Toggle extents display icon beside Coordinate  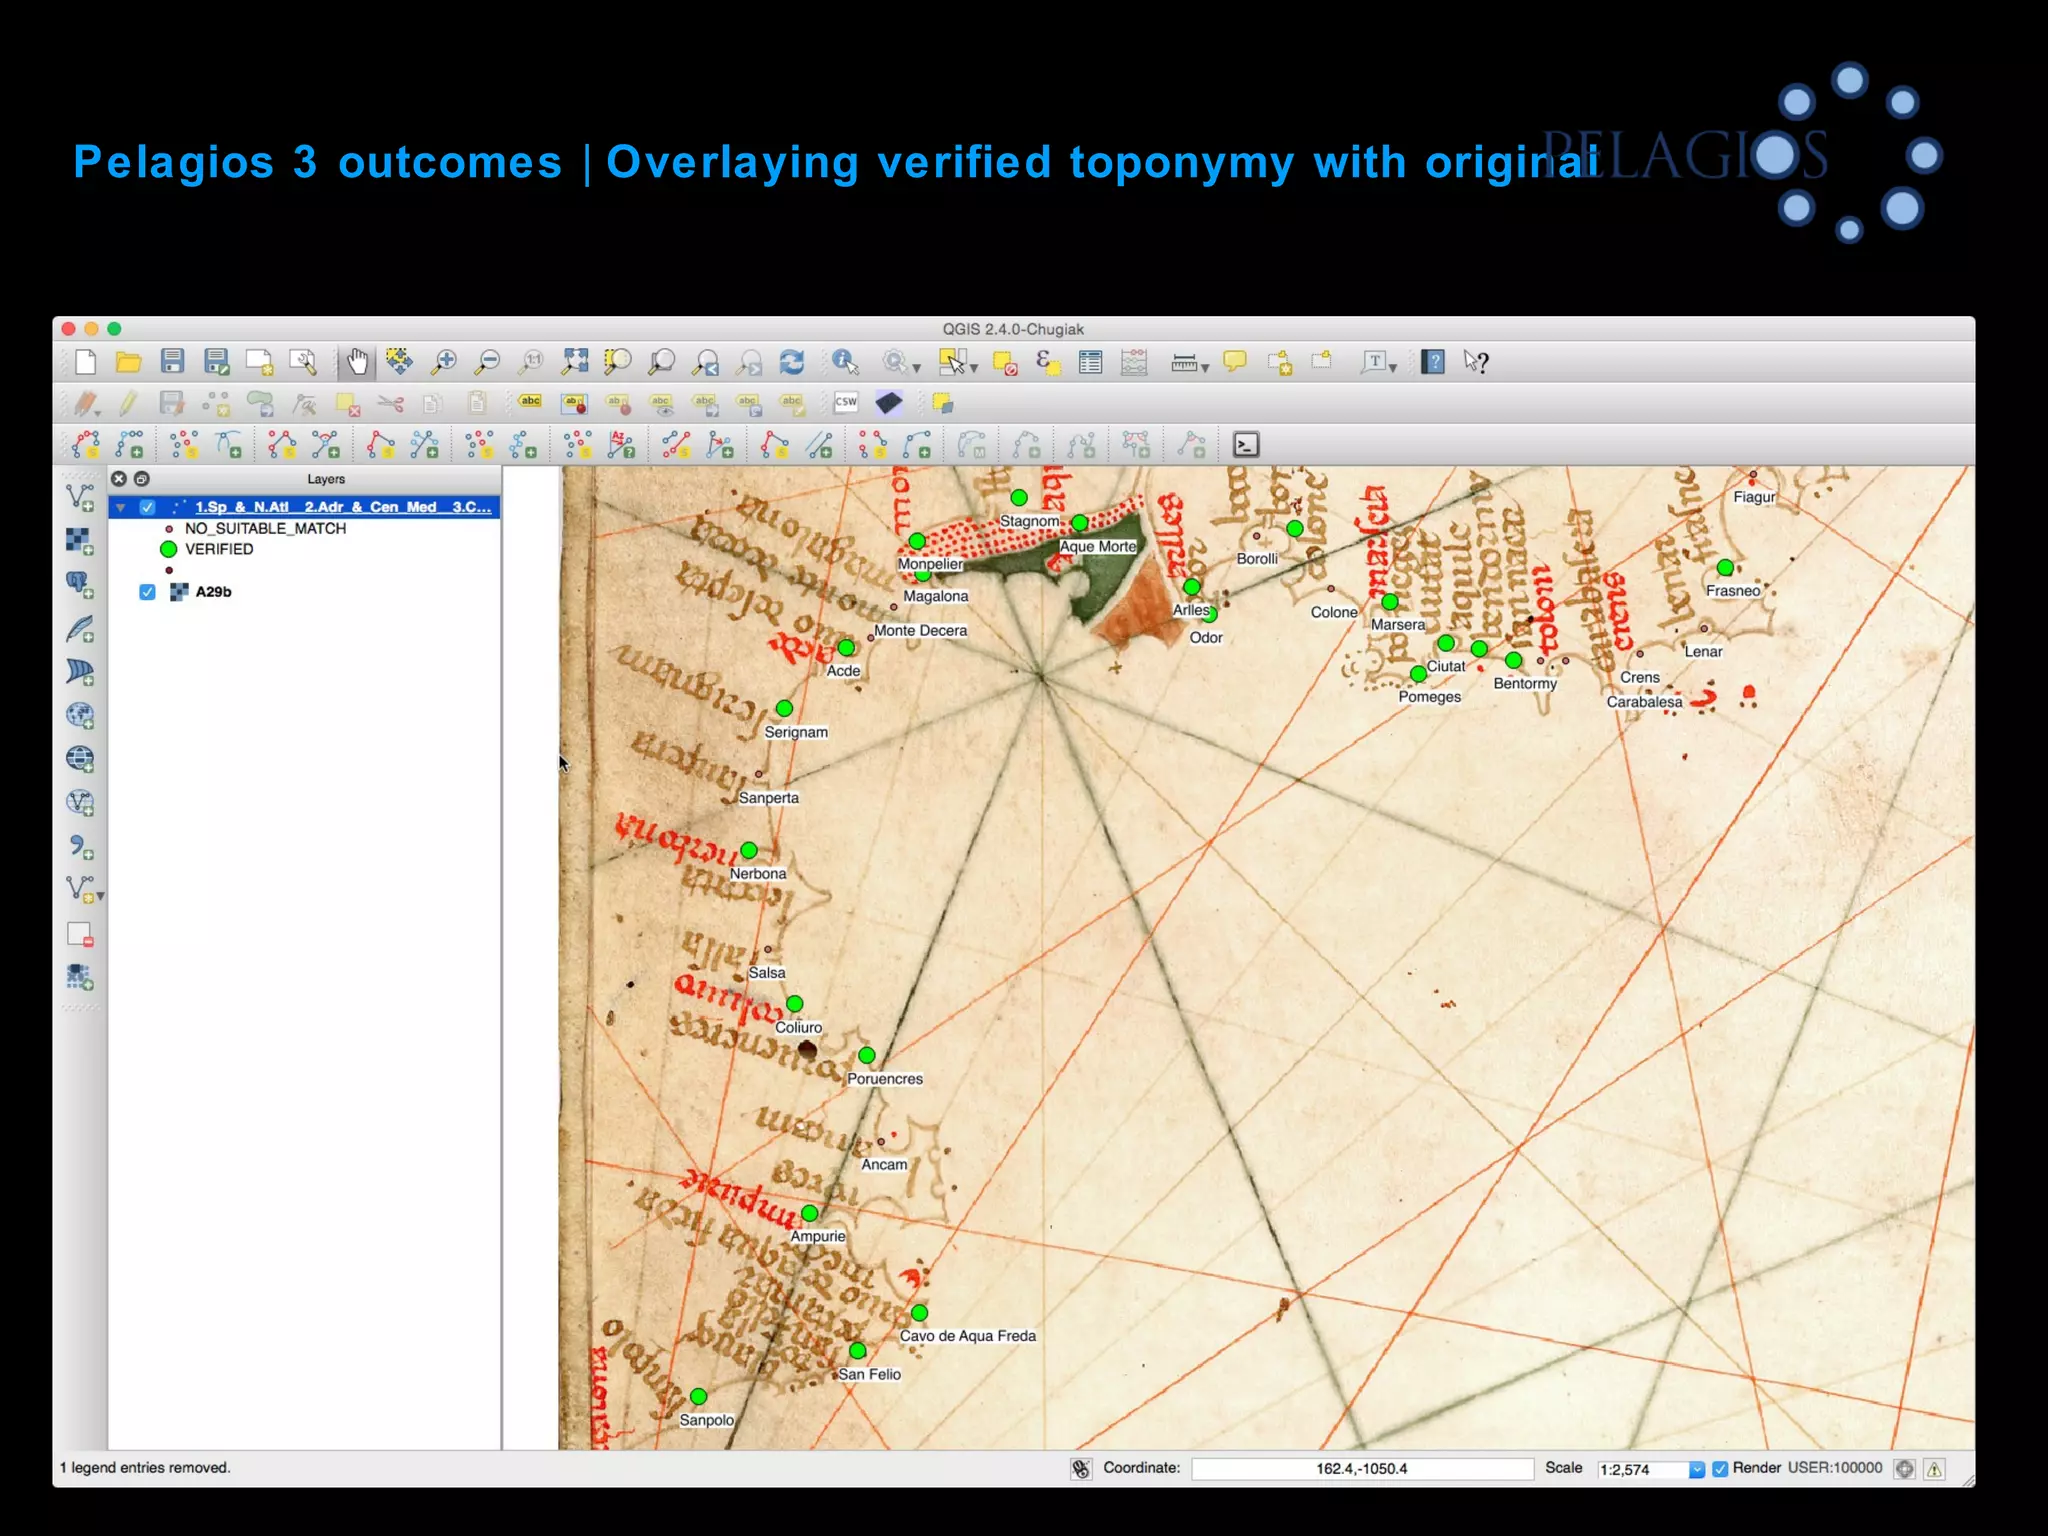coord(1081,1468)
